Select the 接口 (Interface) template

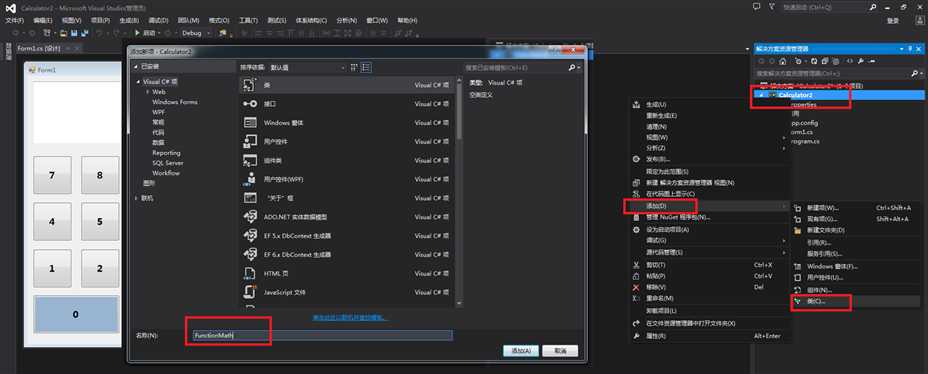[x=347, y=104]
